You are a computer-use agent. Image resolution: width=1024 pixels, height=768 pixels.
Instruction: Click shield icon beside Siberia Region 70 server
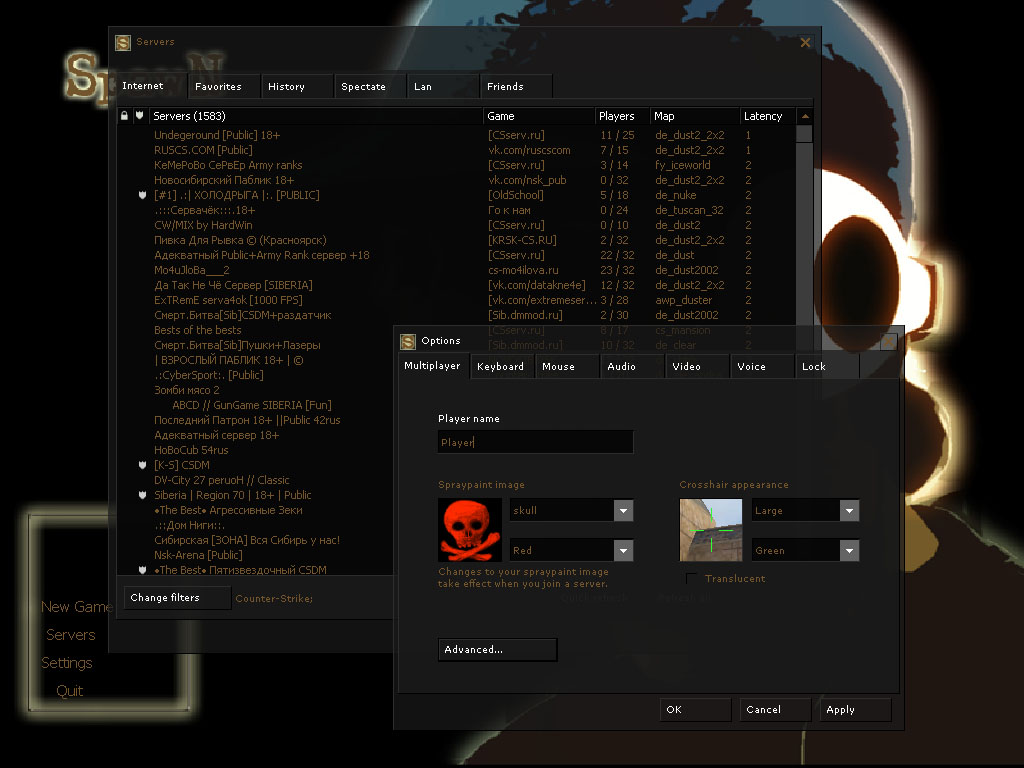click(142, 495)
